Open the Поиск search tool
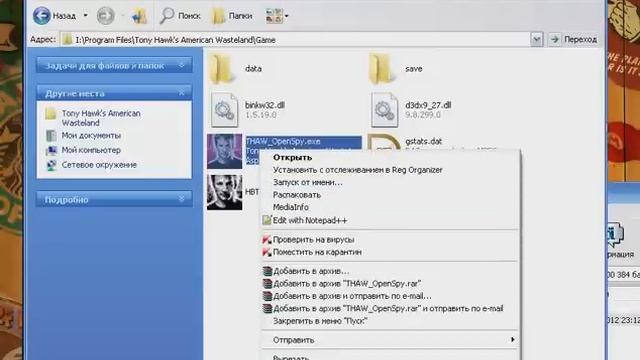The image size is (640, 360). tap(180, 16)
